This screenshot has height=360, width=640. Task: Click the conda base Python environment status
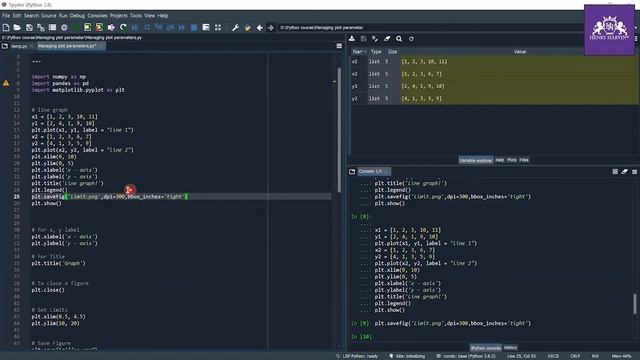(x=465, y=356)
